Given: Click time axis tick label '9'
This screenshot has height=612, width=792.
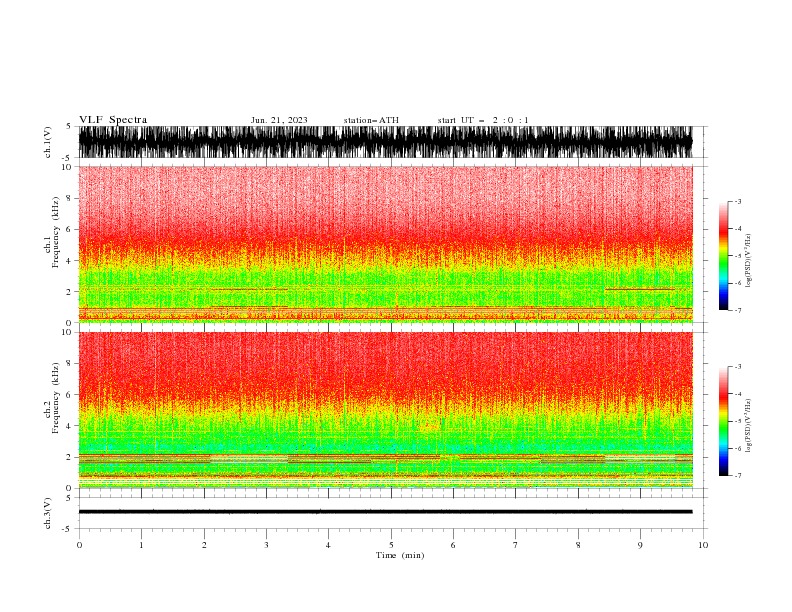Looking at the screenshot, I should pyautogui.click(x=640, y=545).
